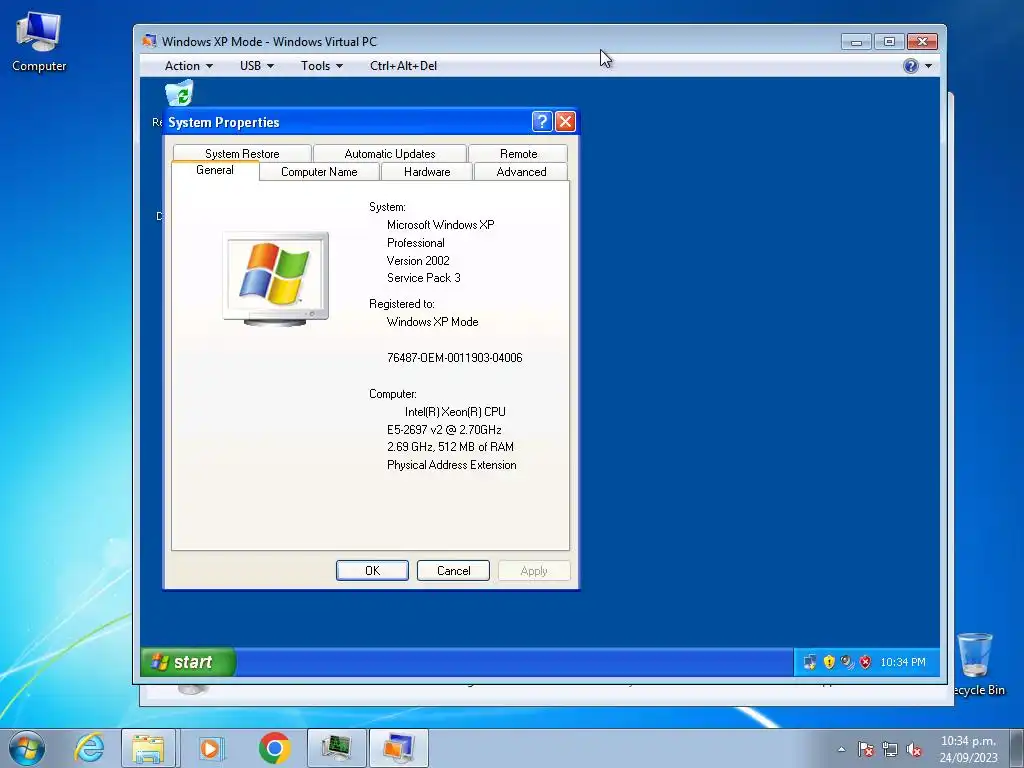The image size is (1024, 768).
Task: Select Windows Virtual PC taskbar button
Action: (399, 748)
